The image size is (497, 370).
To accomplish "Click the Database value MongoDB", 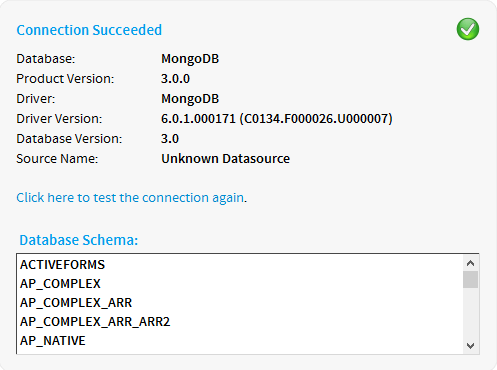I will (190, 59).
